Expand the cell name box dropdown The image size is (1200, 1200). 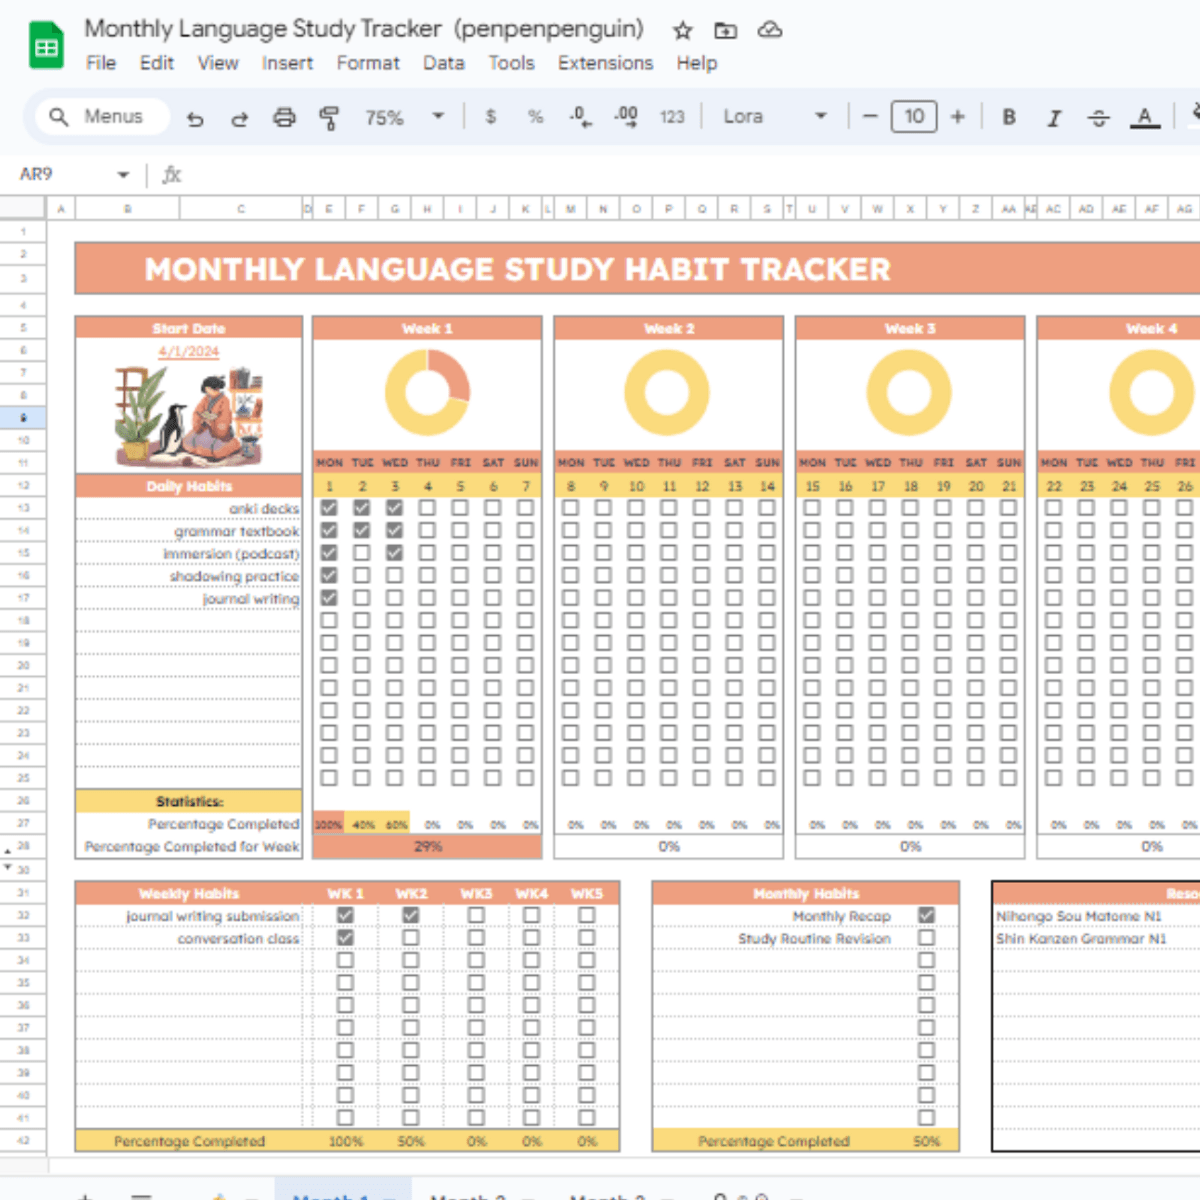tap(123, 175)
